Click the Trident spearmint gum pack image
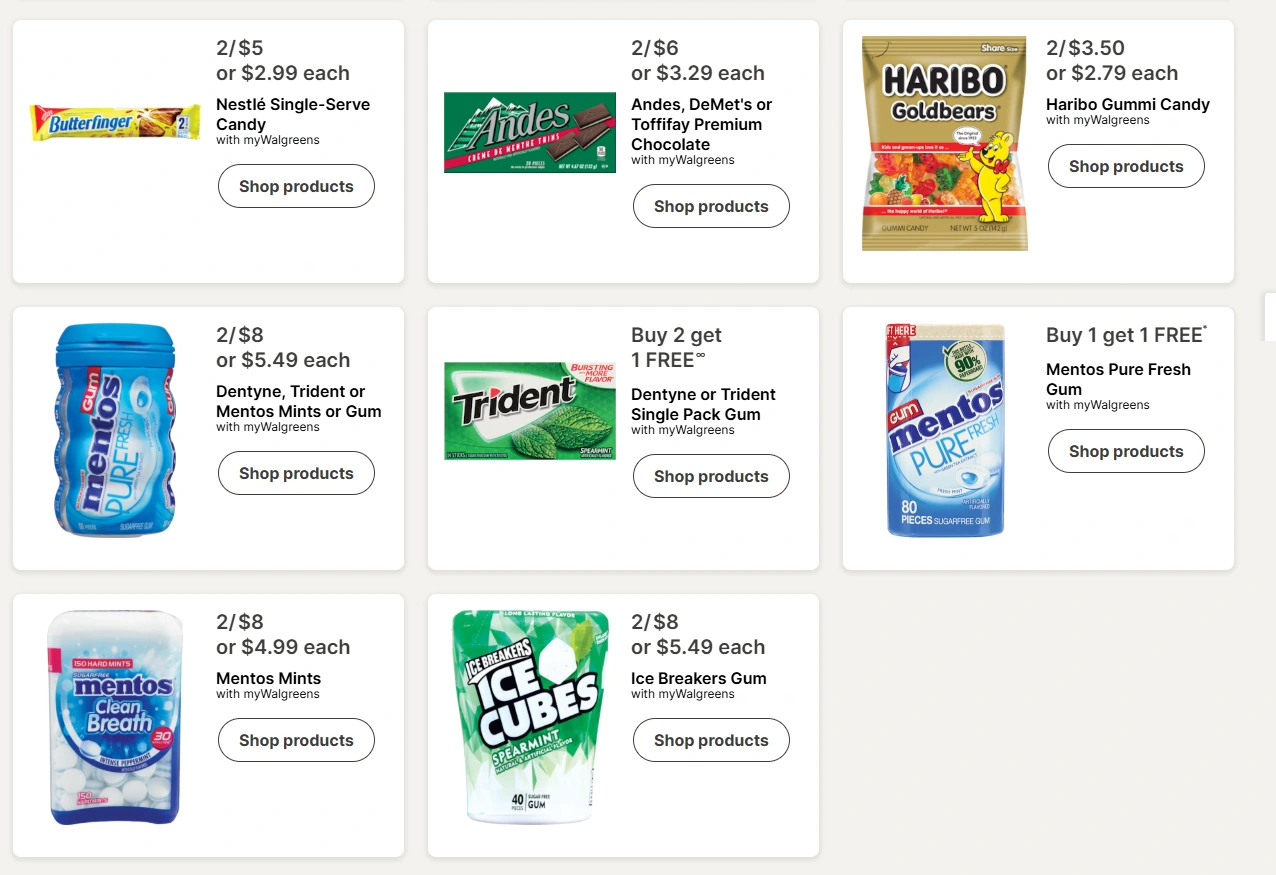Screen dimensions: 1276x875 coord(530,411)
